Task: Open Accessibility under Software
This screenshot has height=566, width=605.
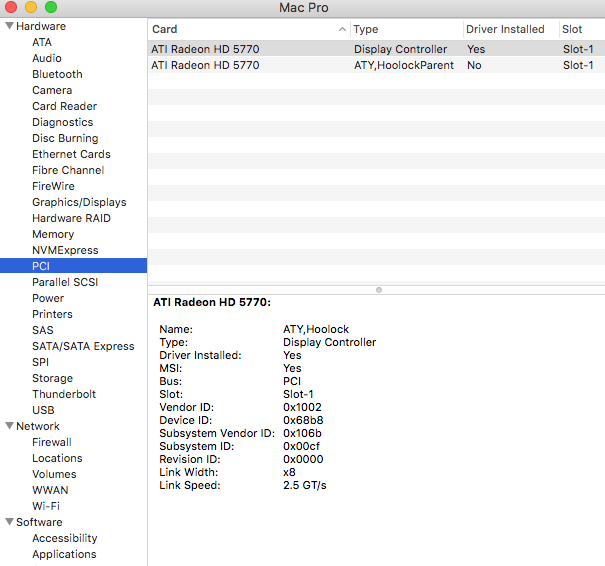Action: coord(64,538)
